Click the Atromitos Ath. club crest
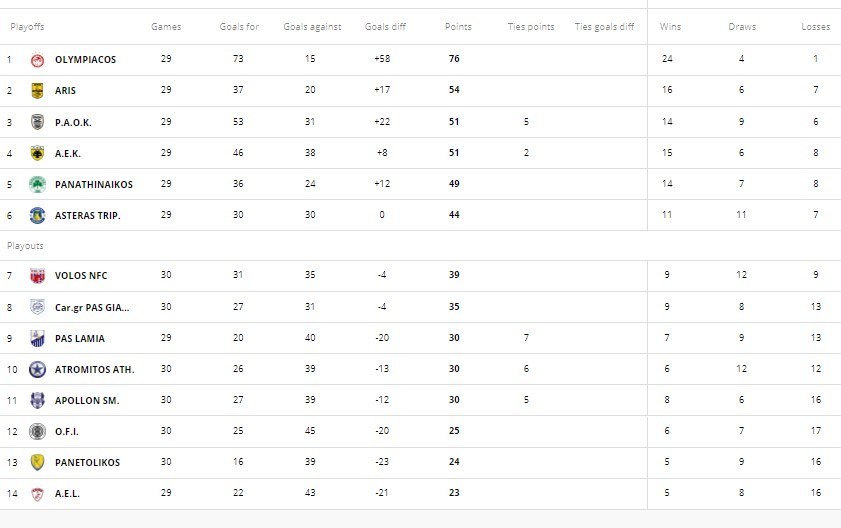 pos(37,369)
